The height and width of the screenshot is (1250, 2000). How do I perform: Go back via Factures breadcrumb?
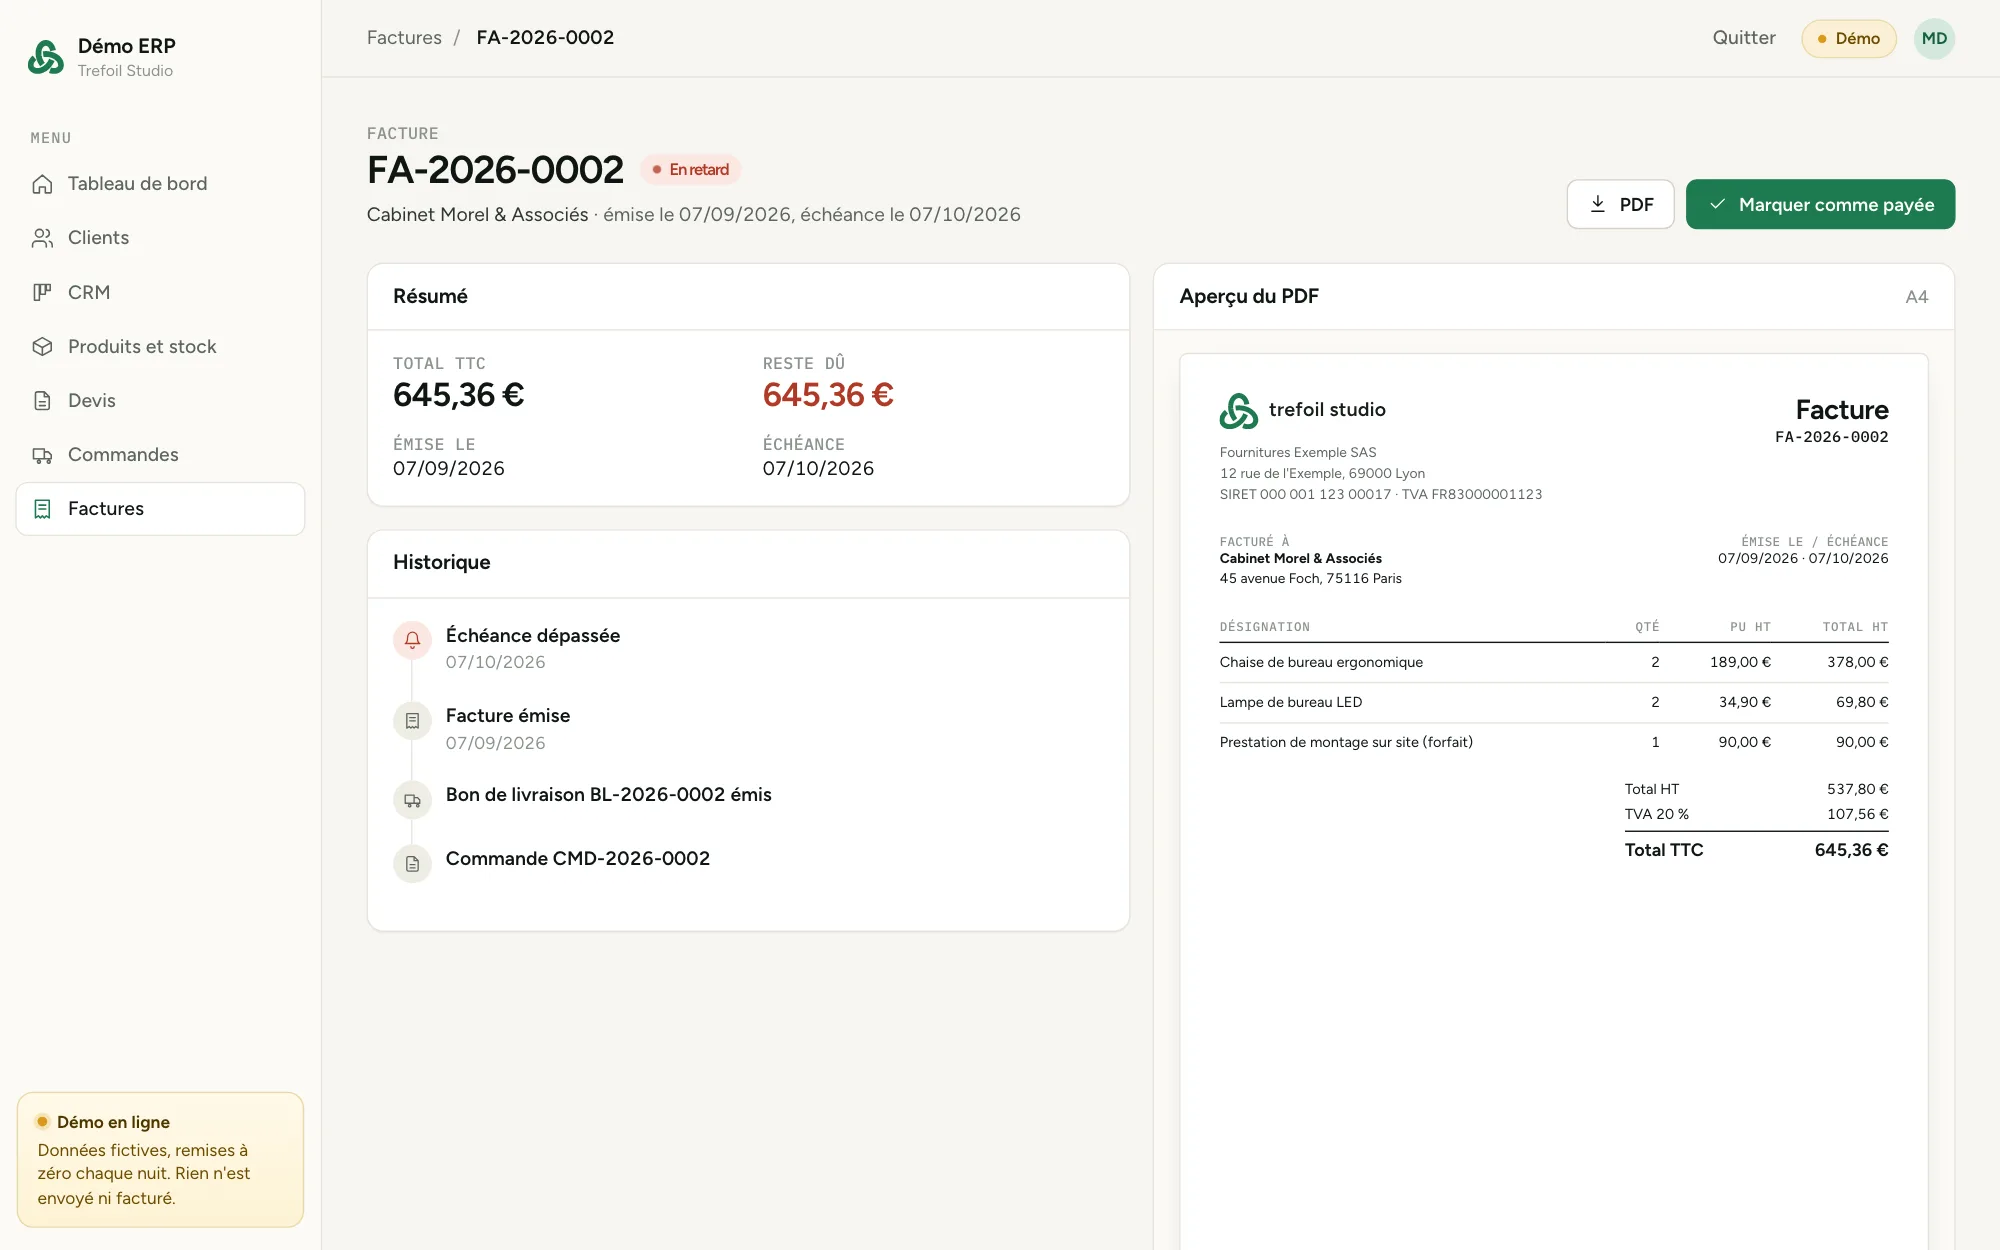tap(404, 38)
